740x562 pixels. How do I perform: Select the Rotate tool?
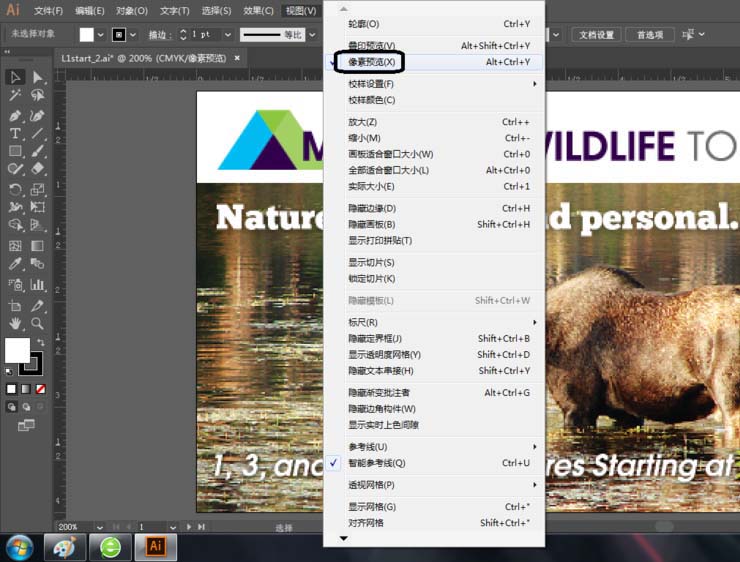coord(15,189)
